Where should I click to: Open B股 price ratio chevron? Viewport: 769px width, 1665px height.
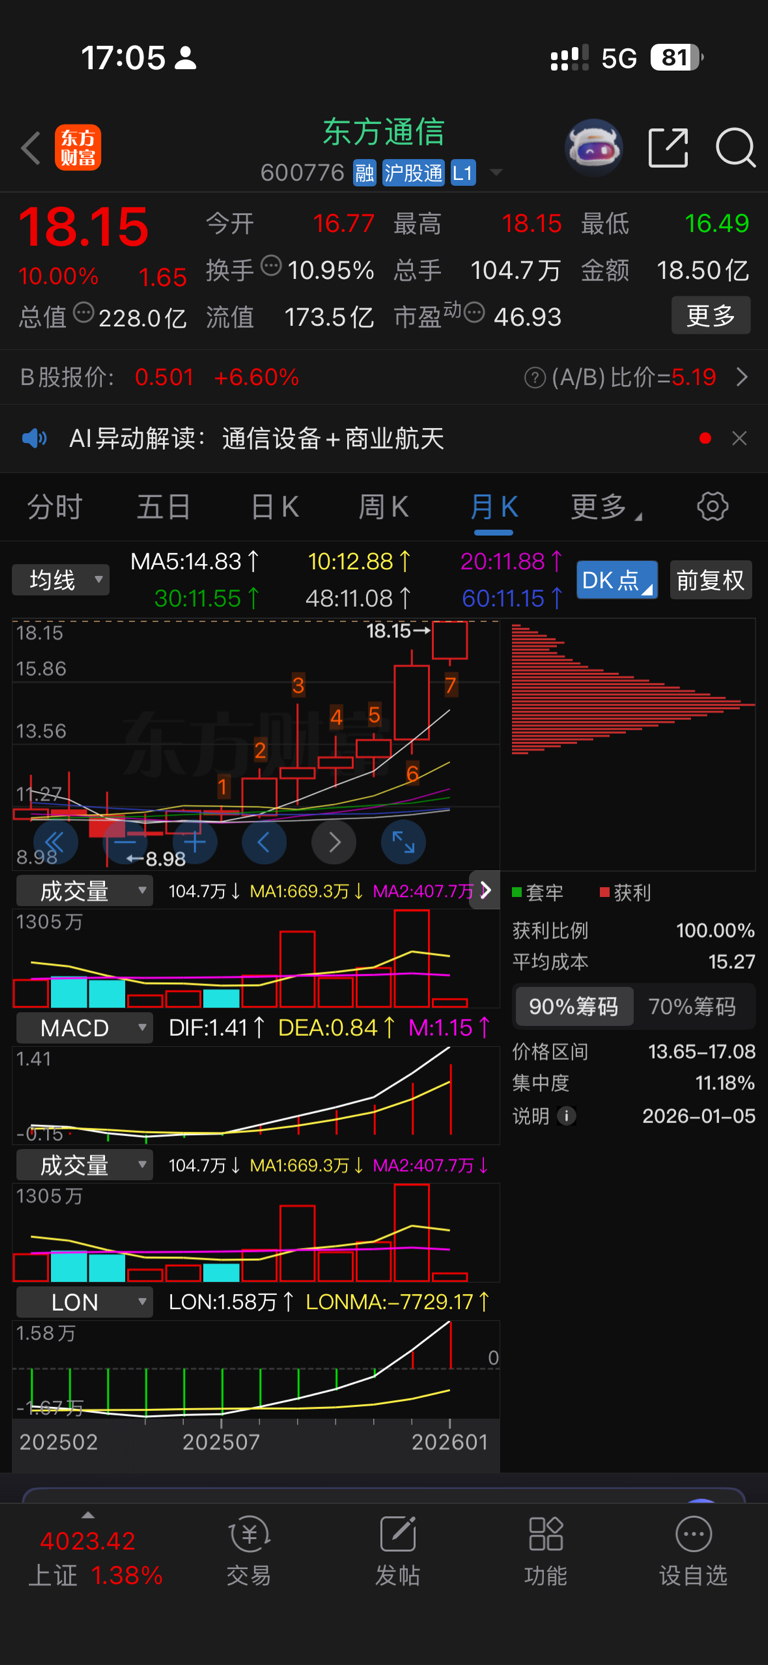click(742, 377)
